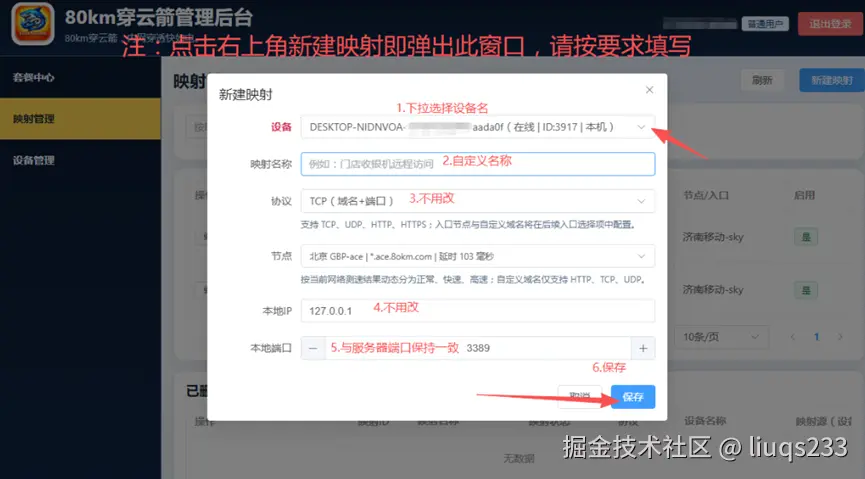
Task: Focus the 映射名称 input field
Action: (478, 164)
